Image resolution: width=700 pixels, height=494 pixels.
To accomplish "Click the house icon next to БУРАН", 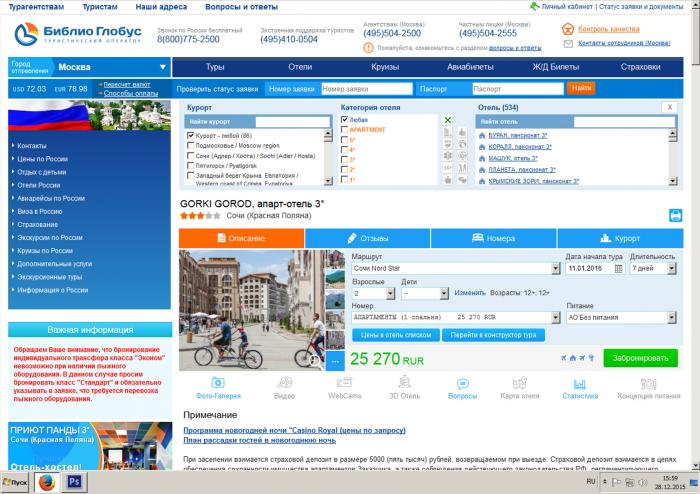I will (x=482, y=135).
